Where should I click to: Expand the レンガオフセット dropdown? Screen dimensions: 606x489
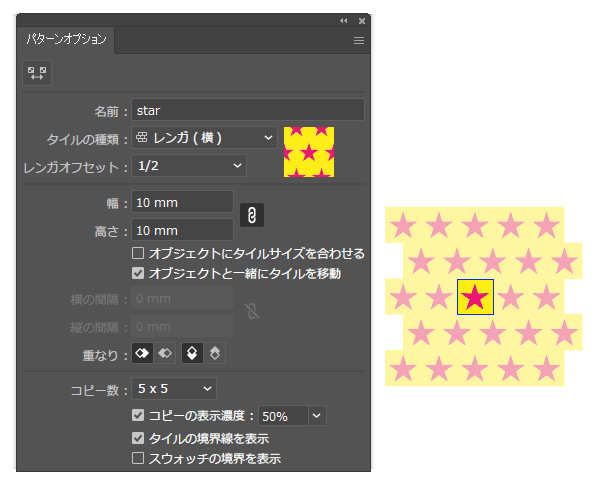click(189, 165)
